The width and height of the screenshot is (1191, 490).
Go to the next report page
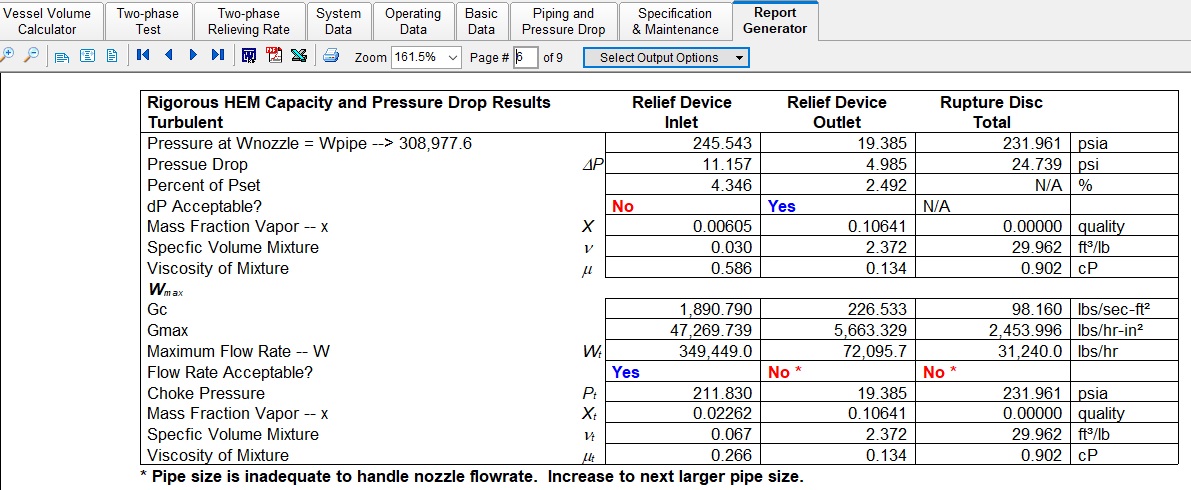click(x=193, y=55)
